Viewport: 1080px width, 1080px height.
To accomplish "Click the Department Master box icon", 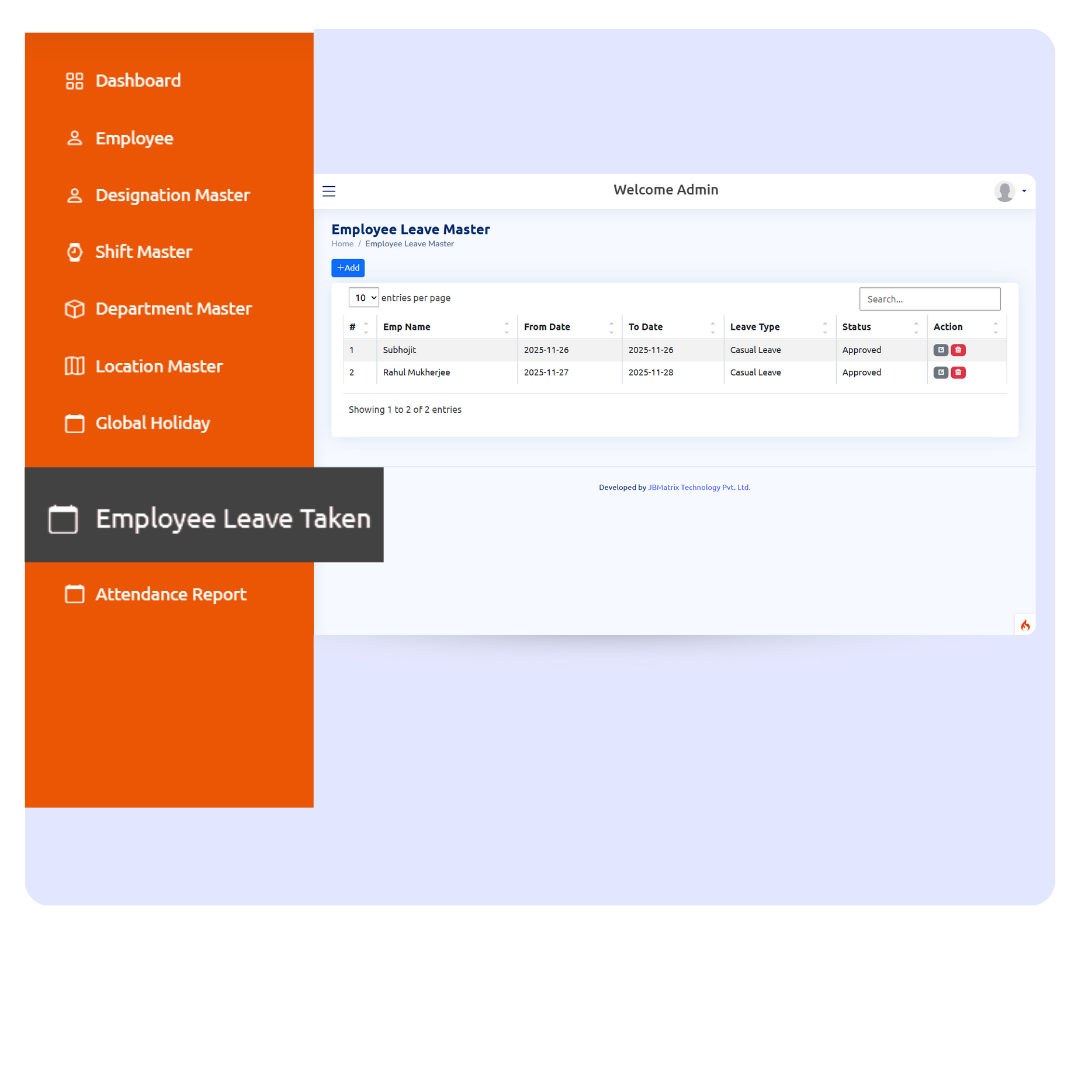I will click(x=75, y=309).
